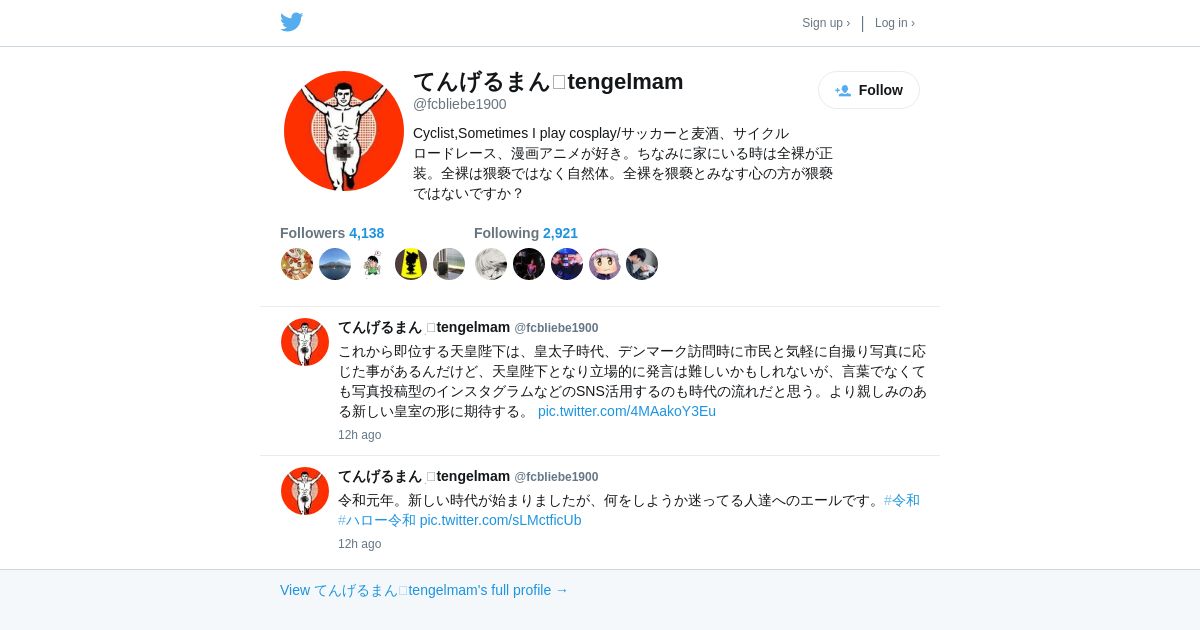Open the Sign up link
The width and height of the screenshot is (1200, 630).
tap(826, 23)
